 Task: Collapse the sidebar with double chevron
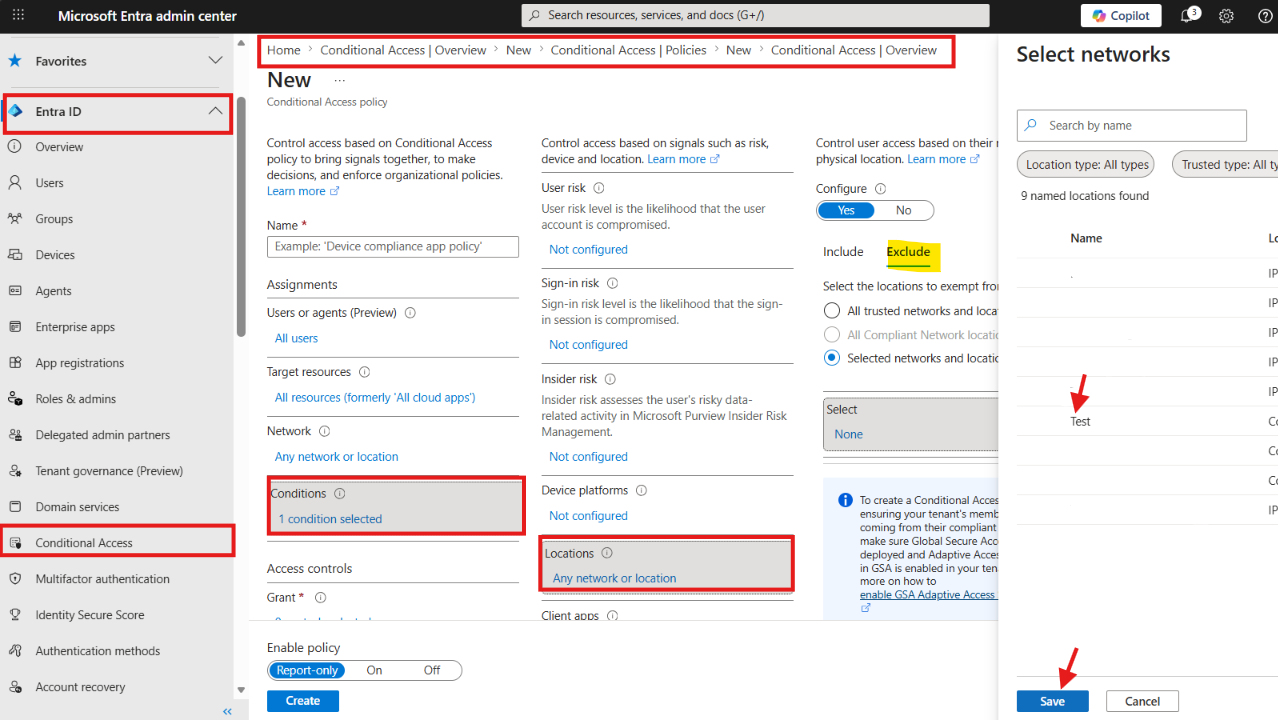tap(227, 711)
